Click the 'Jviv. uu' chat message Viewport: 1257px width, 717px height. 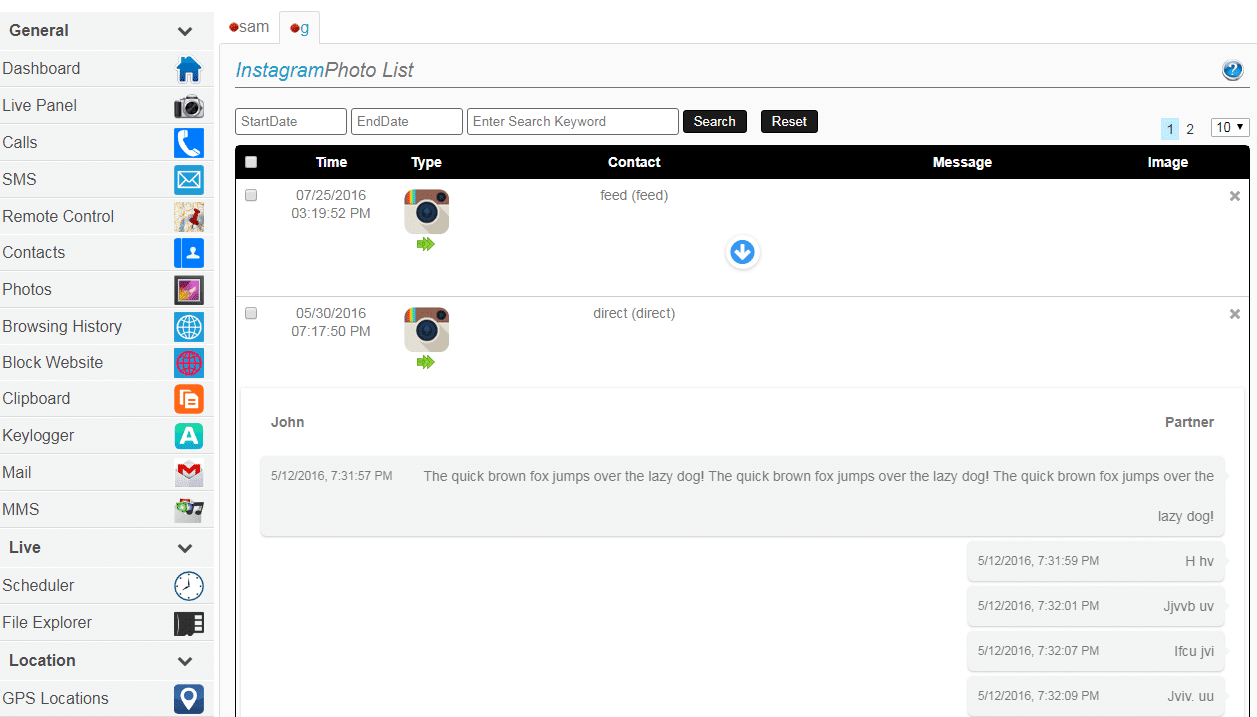[1096, 695]
